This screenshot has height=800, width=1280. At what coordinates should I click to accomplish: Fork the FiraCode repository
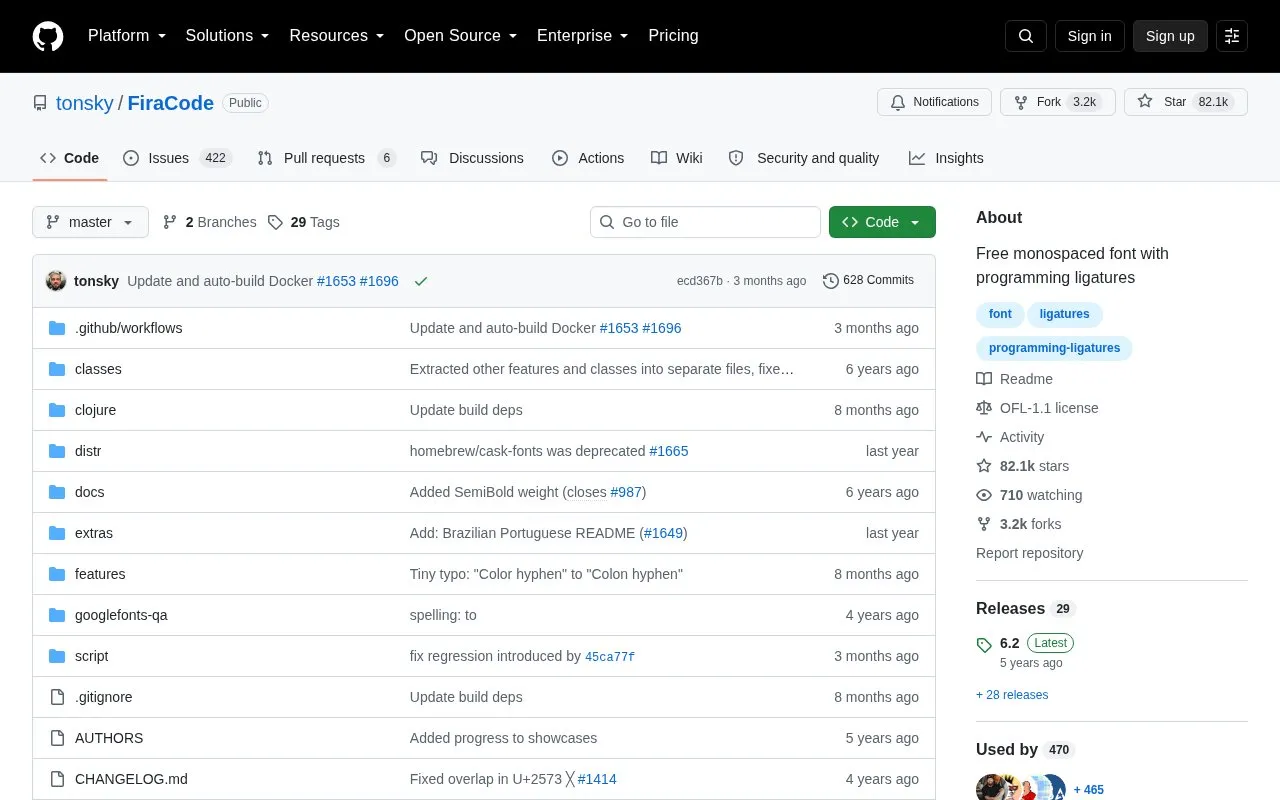tap(1058, 102)
